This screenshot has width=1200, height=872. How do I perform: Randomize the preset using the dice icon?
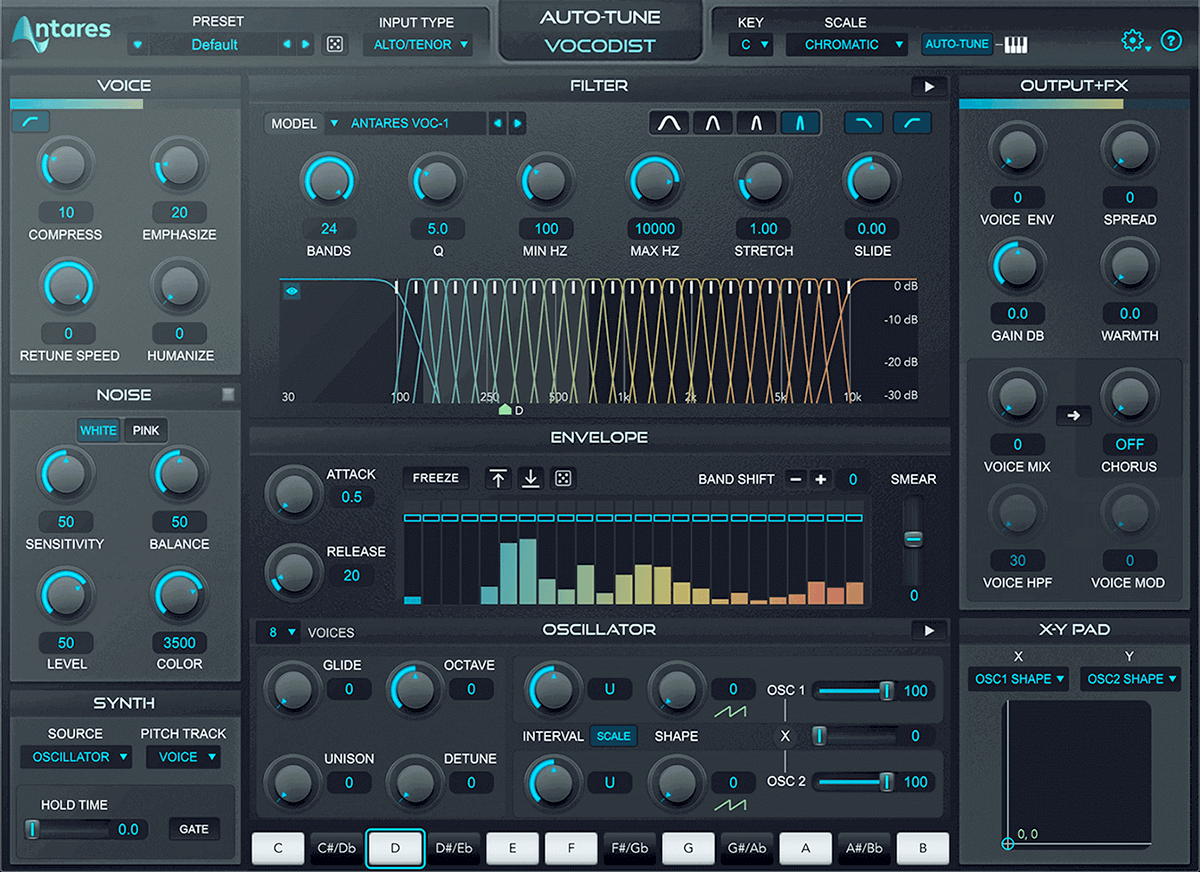(334, 44)
